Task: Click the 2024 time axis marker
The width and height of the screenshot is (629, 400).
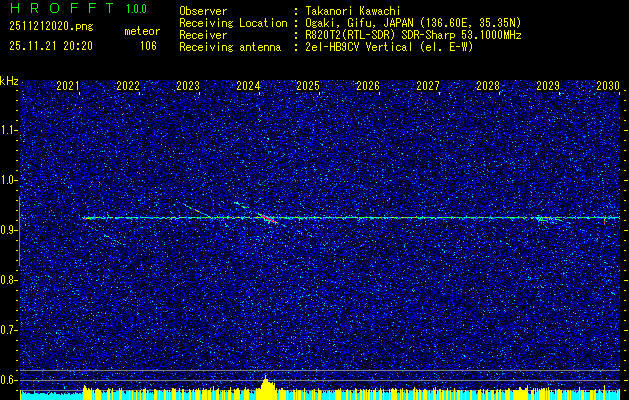Action: pyautogui.click(x=248, y=86)
